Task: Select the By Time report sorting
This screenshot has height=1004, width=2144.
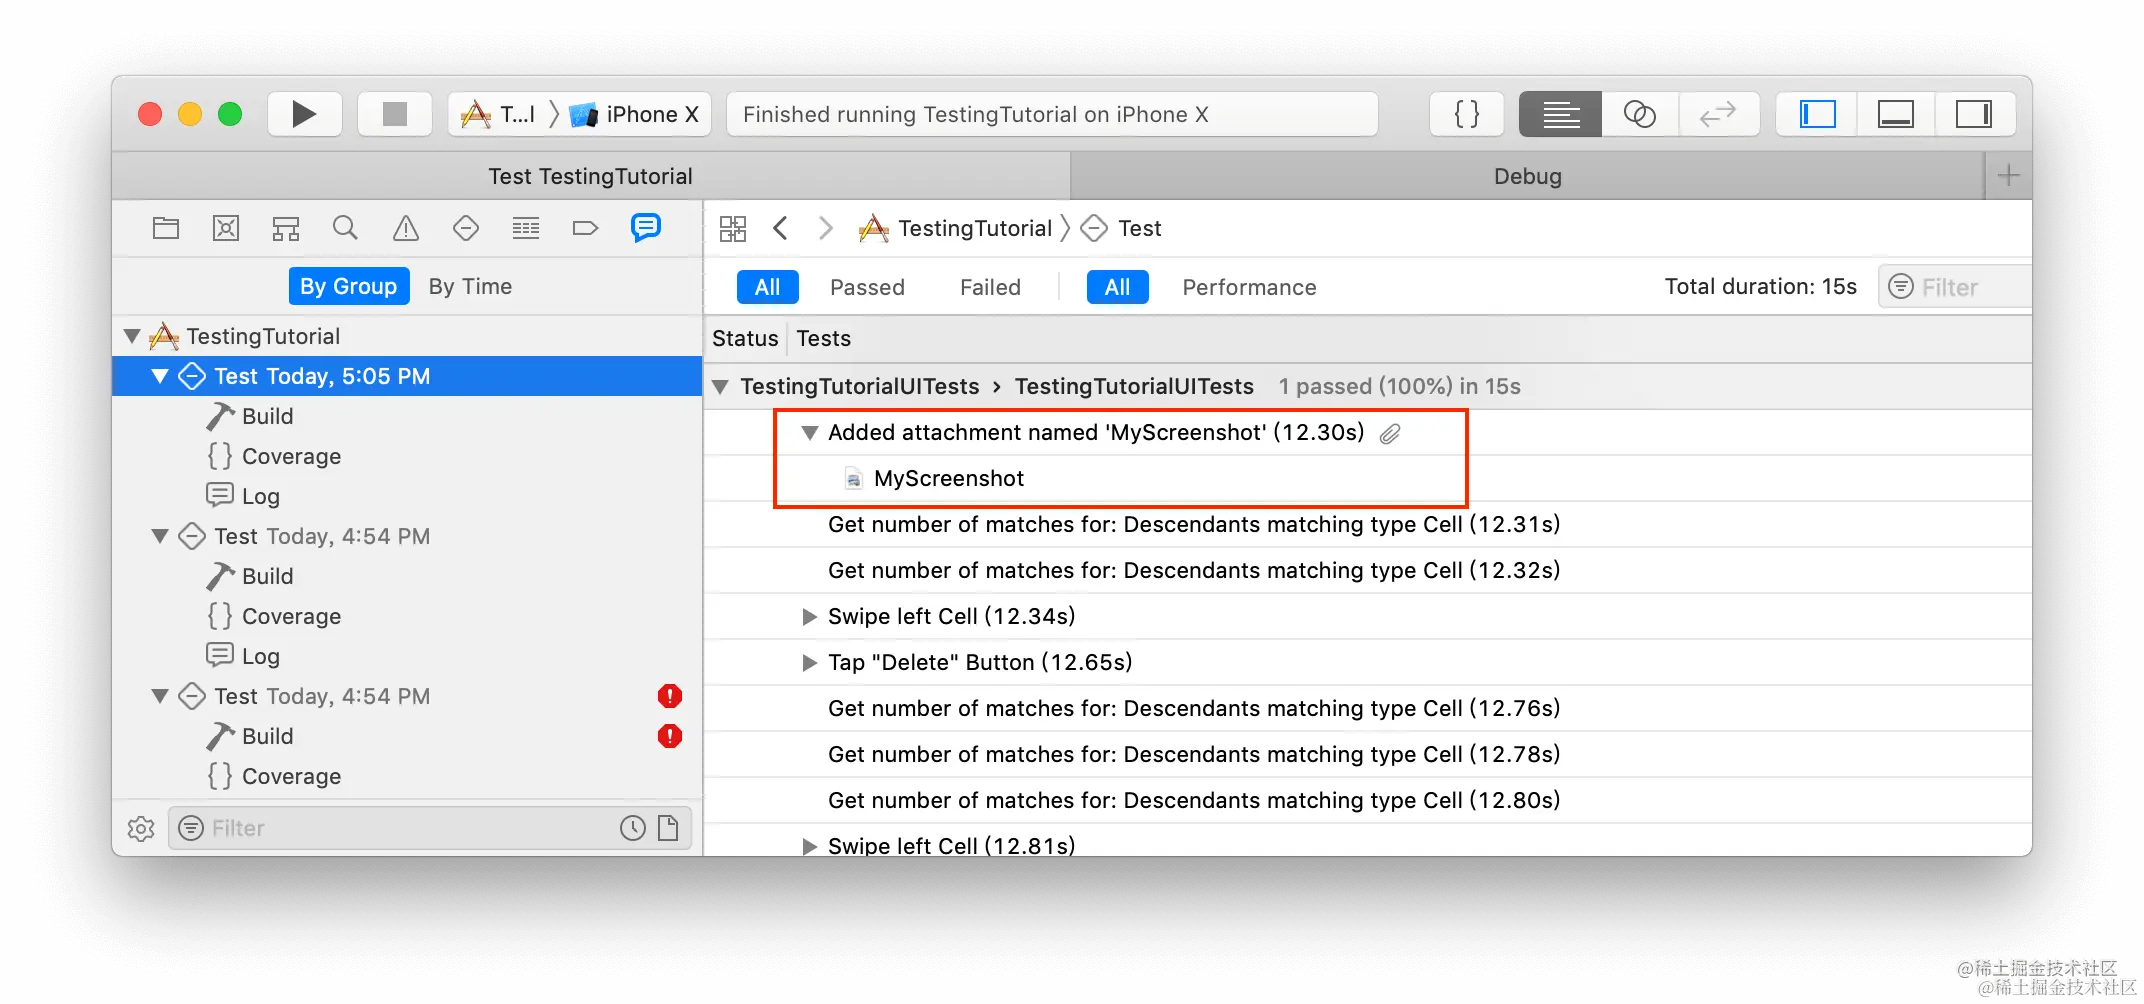Action: [x=470, y=286]
